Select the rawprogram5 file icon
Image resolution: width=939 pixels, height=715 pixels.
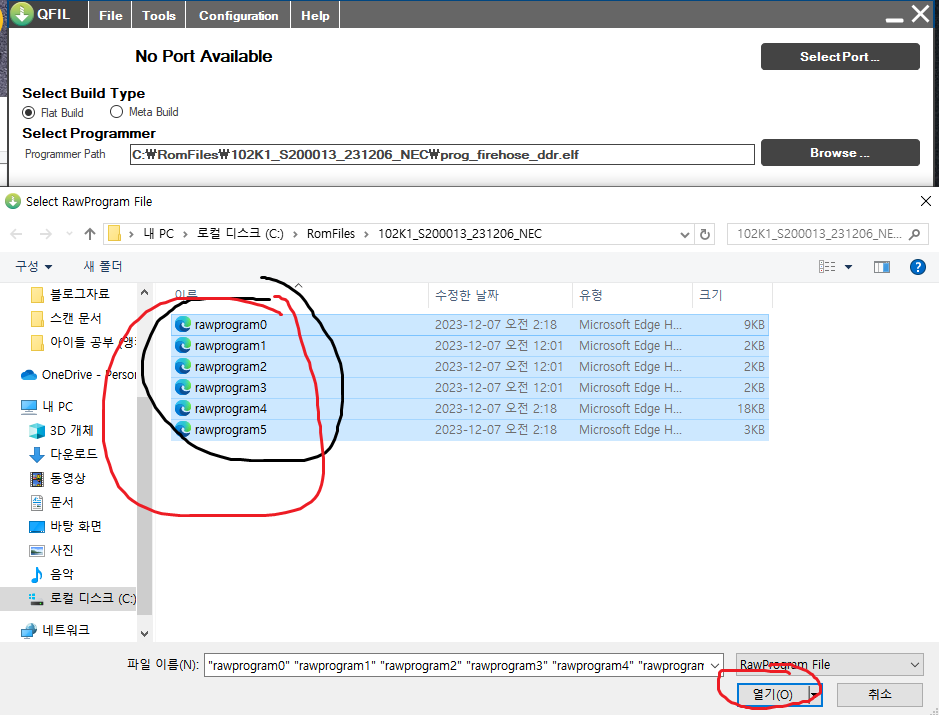pyautogui.click(x=183, y=429)
